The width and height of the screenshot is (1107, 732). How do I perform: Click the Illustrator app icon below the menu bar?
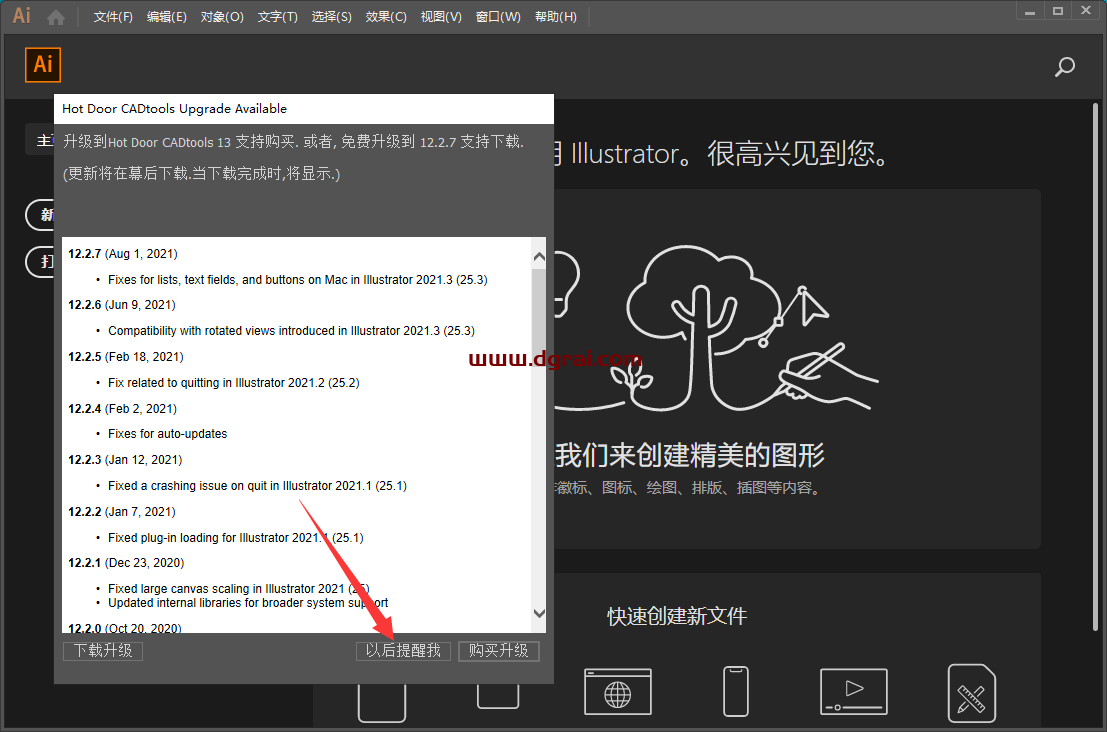pyautogui.click(x=42, y=64)
